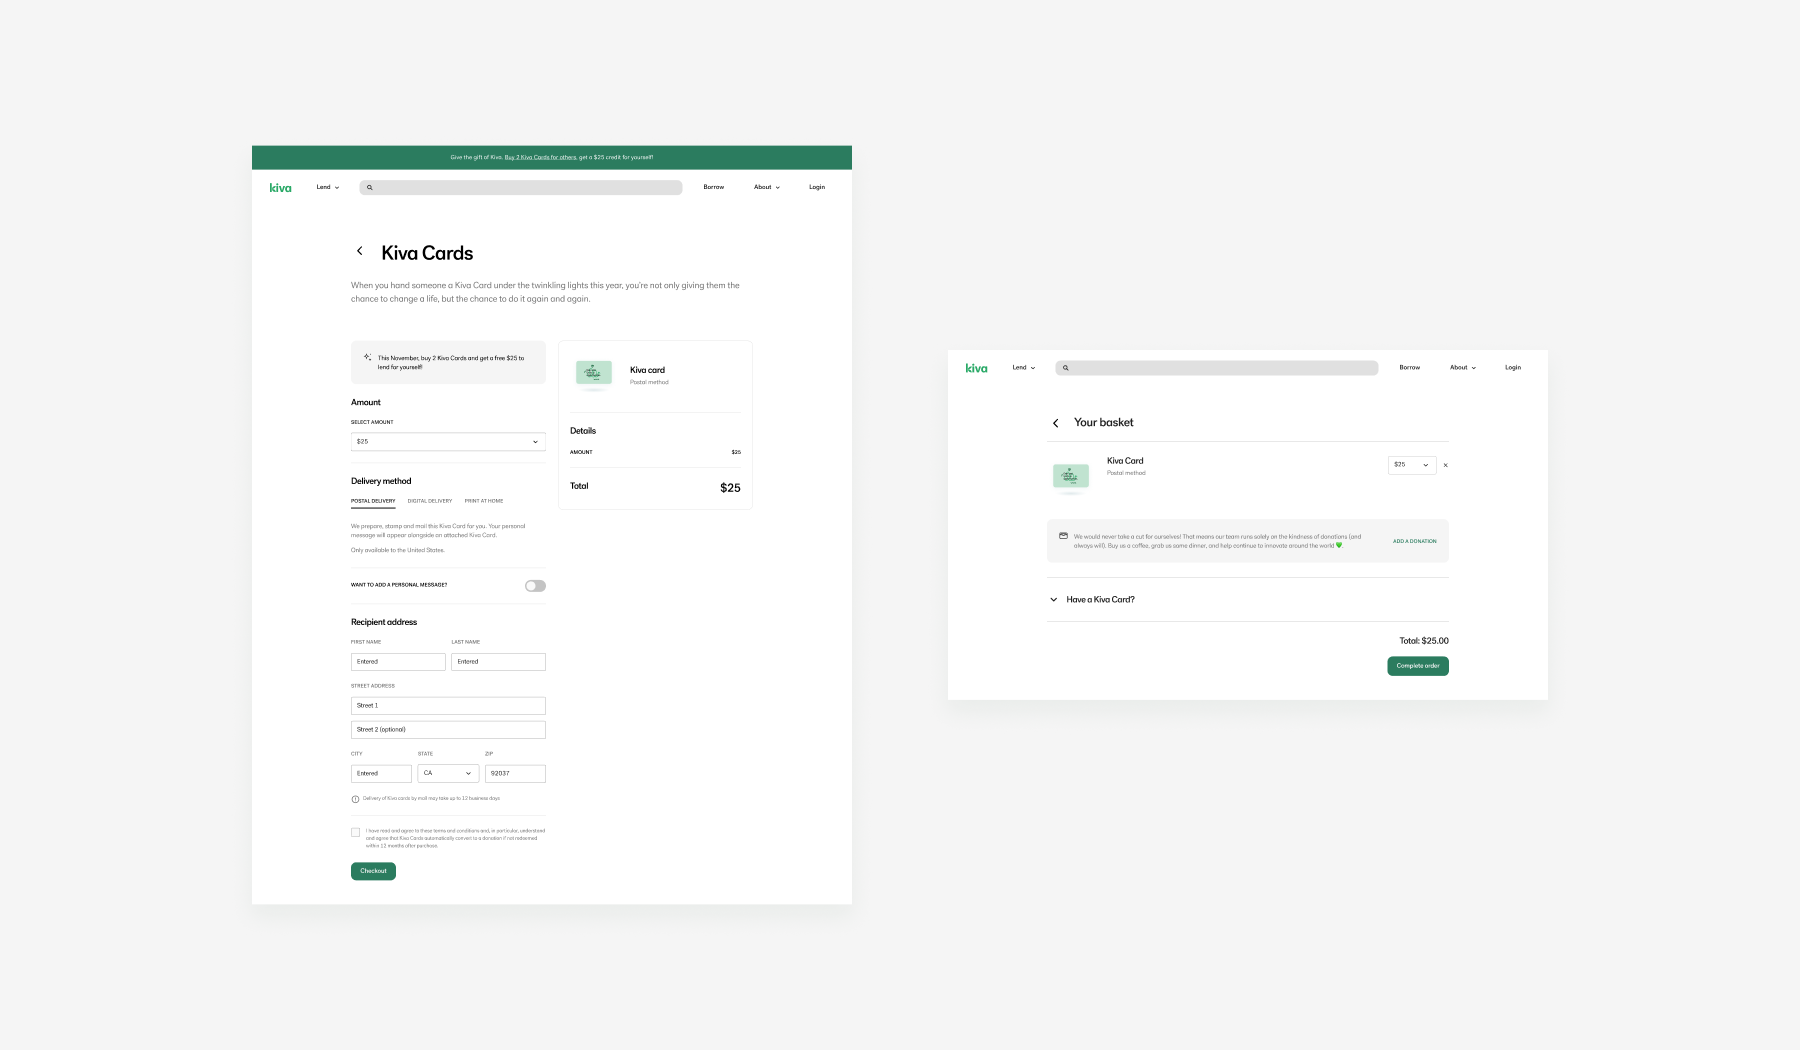1800x1051 pixels.
Task: Select the Digital Delivery tab
Action: (430, 501)
